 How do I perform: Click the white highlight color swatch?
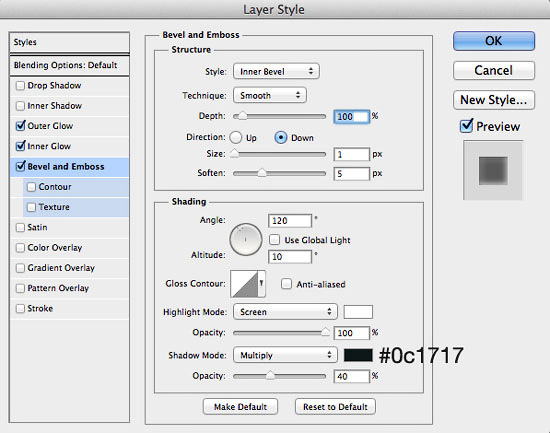tap(358, 312)
